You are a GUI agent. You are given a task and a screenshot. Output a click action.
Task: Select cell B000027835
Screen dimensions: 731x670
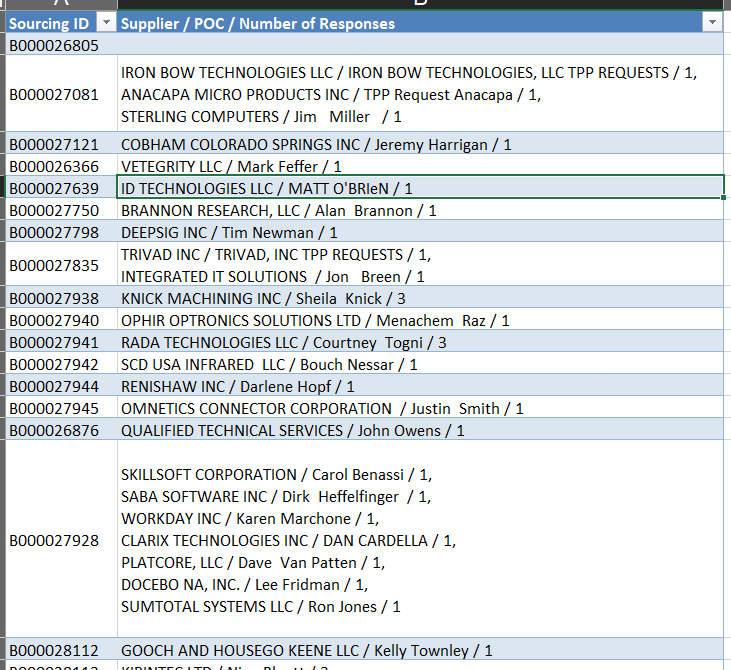pyautogui.click(x=61, y=264)
